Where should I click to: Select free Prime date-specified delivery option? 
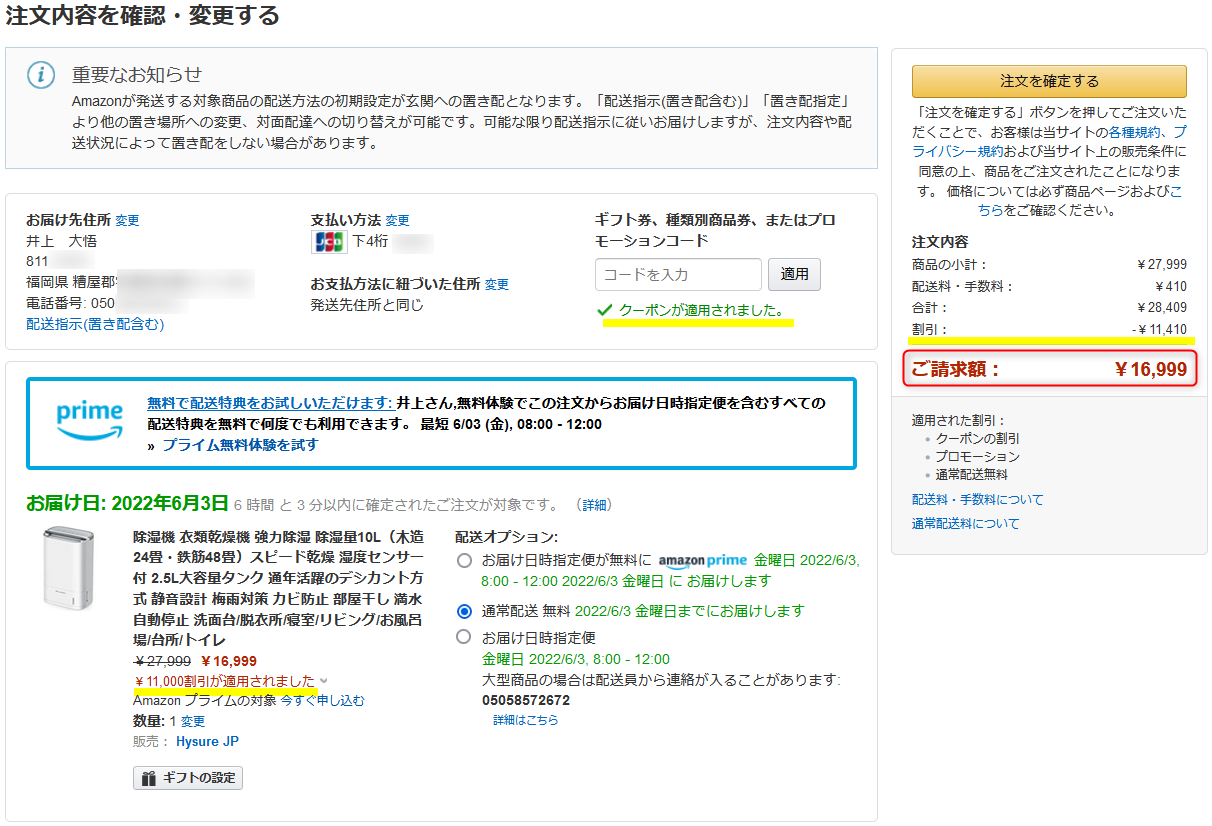tap(464, 560)
